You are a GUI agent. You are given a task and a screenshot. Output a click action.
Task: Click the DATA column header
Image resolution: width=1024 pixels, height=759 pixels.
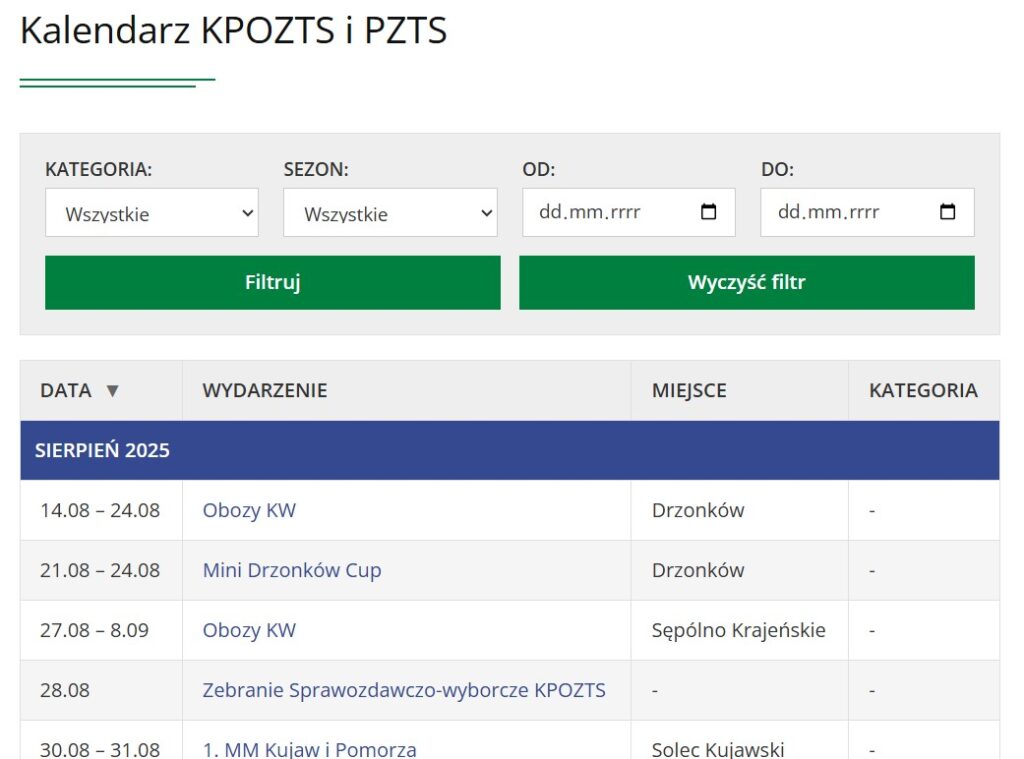(x=66, y=391)
